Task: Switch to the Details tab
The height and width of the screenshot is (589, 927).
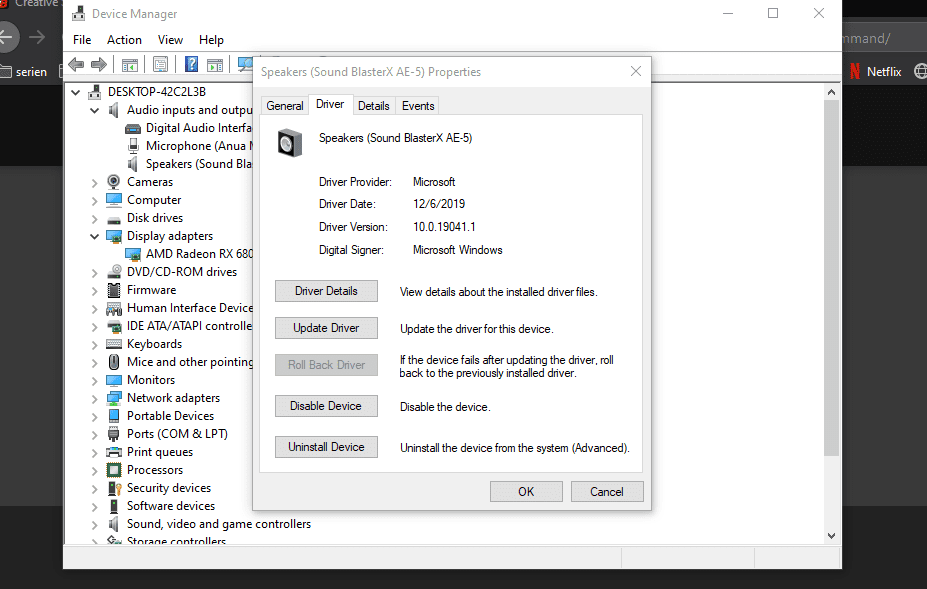Action: [x=374, y=106]
